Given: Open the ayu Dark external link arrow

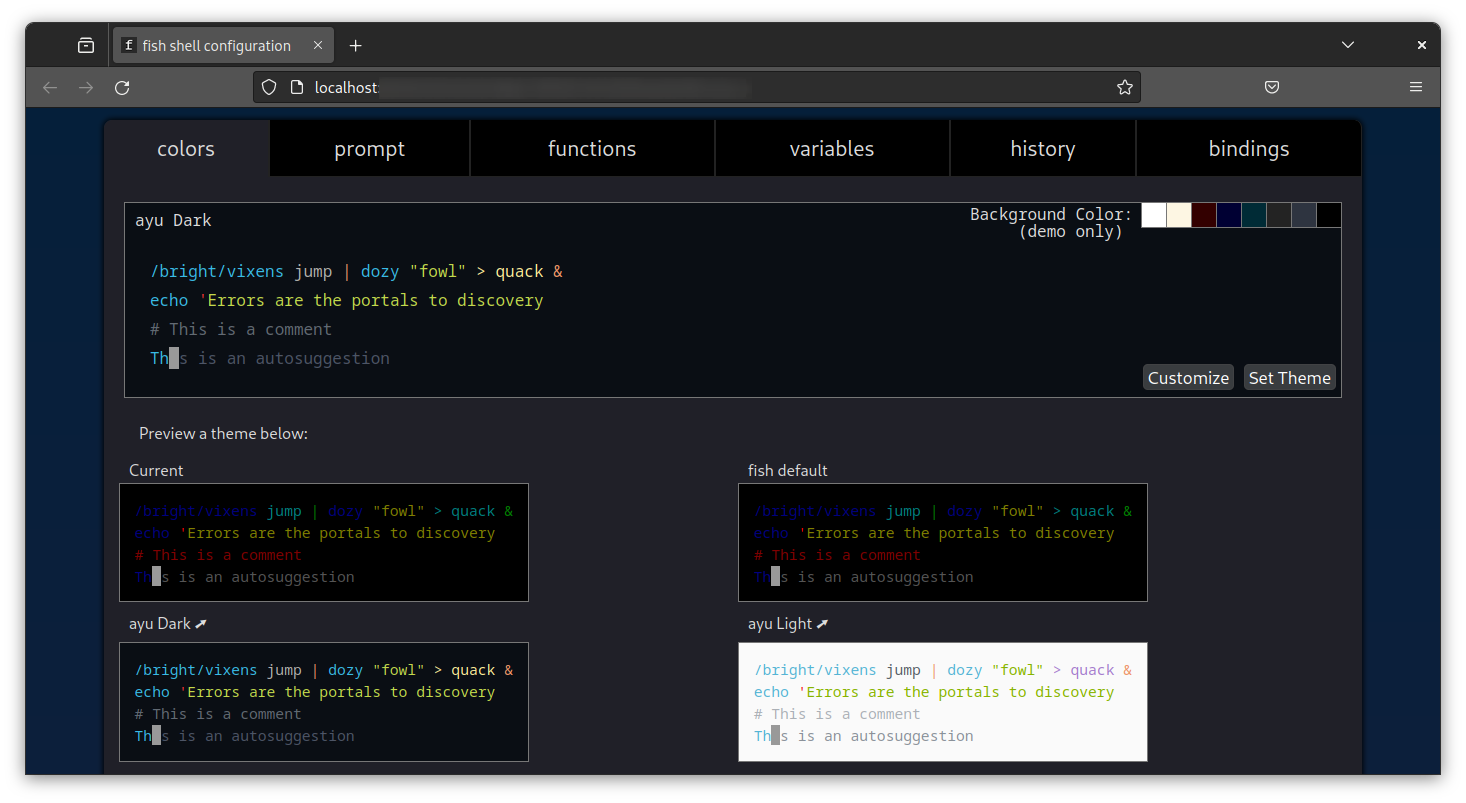Looking at the screenshot, I should [x=201, y=622].
